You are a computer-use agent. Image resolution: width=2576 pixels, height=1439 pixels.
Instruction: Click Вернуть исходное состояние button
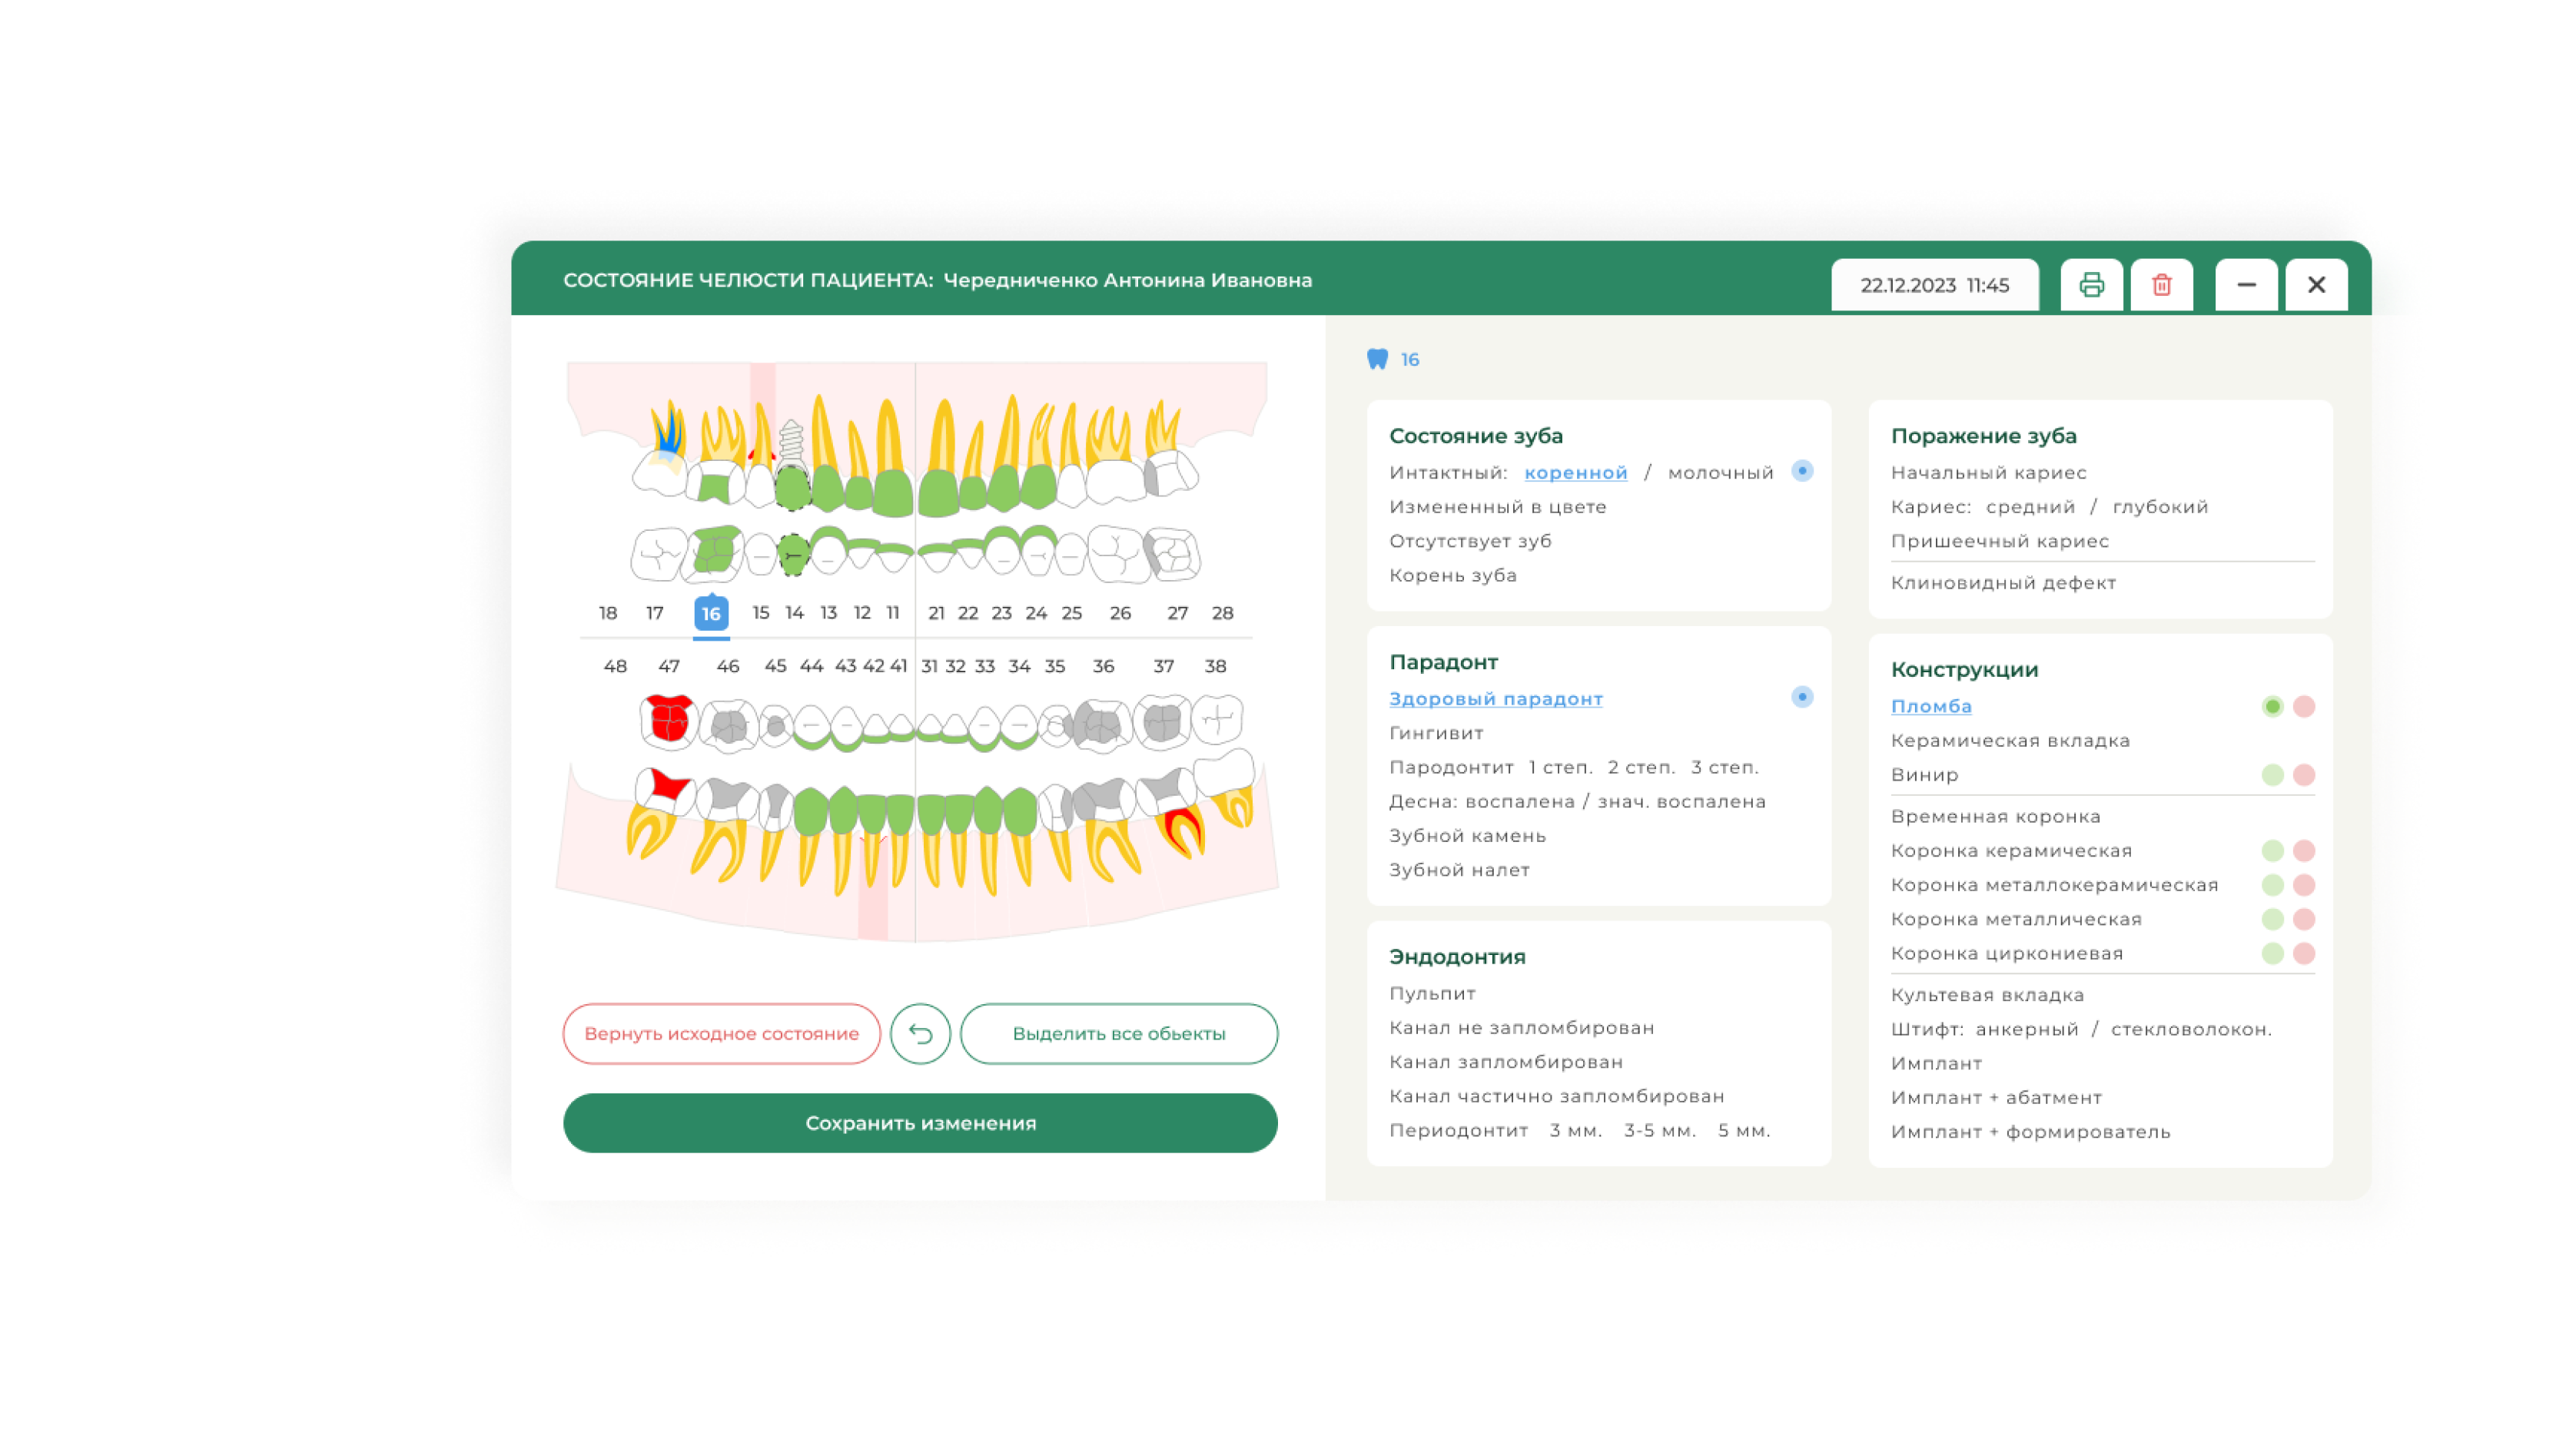pyautogui.click(x=721, y=1033)
